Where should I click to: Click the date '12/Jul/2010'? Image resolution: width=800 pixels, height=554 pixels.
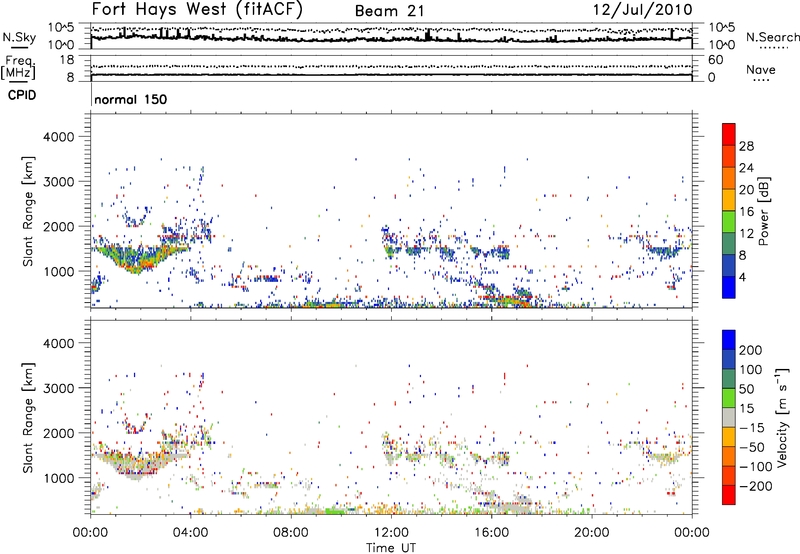[x=643, y=10]
